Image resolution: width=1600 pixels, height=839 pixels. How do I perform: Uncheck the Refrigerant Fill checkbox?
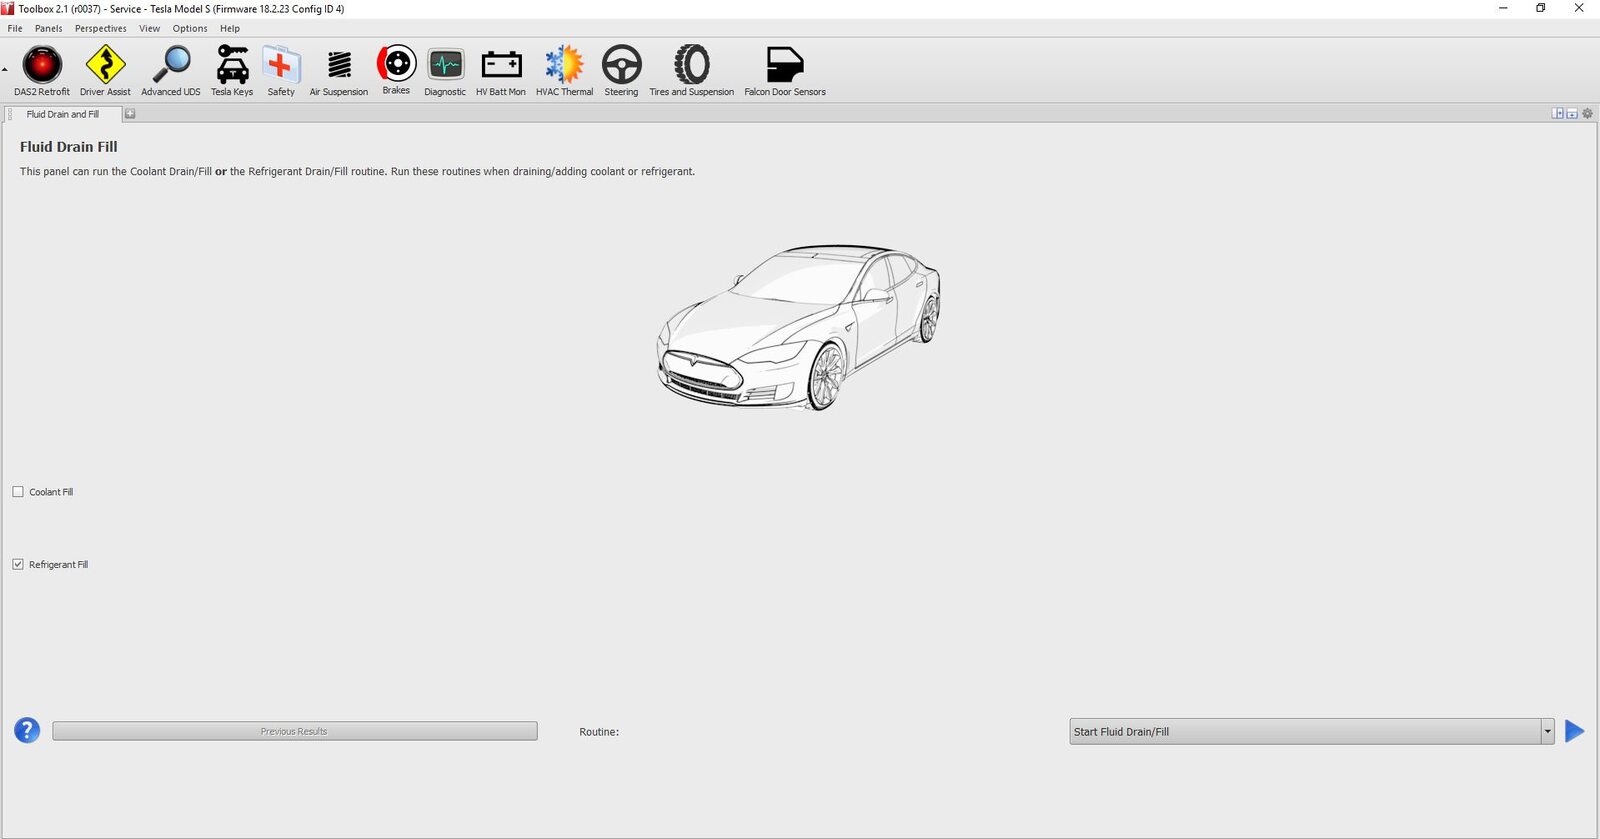(18, 565)
